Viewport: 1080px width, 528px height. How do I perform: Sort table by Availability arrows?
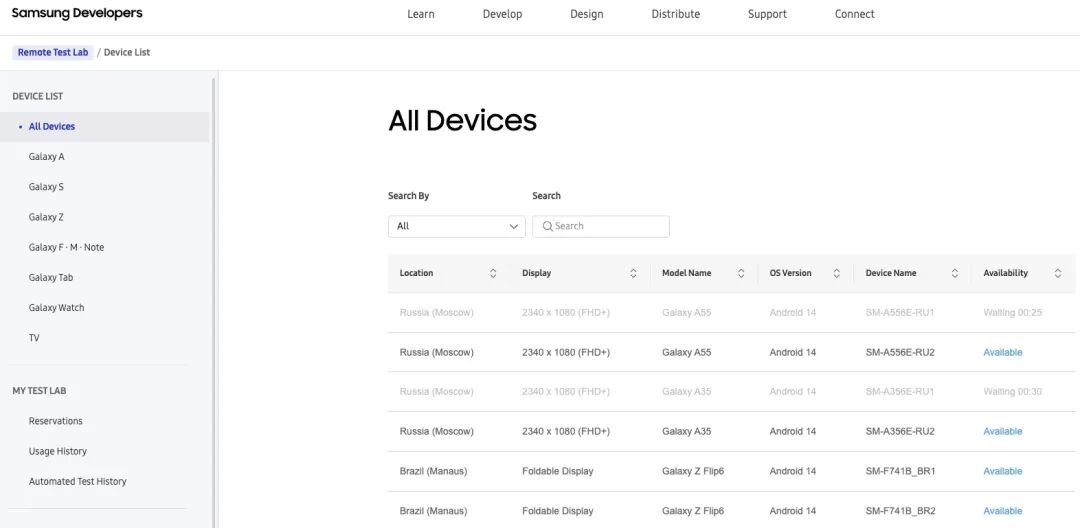coord(1057,273)
